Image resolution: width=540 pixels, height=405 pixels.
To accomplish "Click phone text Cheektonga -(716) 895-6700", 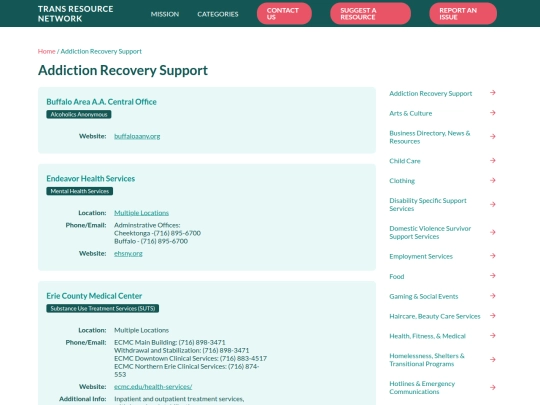I will (157, 233).
